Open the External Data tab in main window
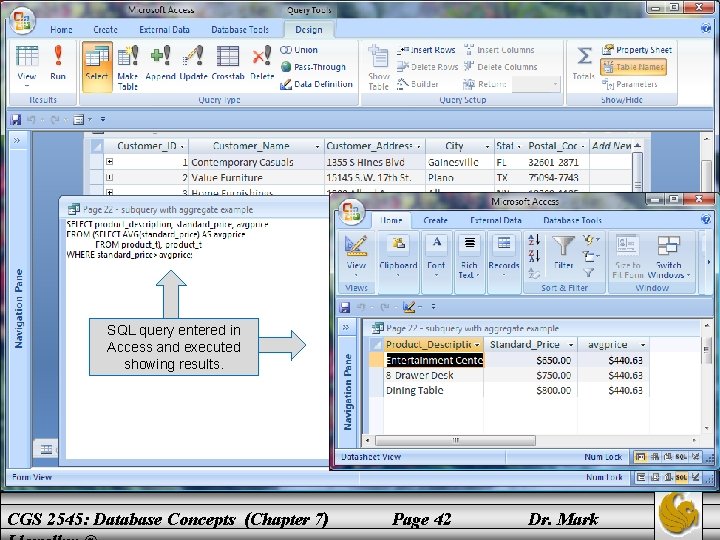 (x=164, y=29)
